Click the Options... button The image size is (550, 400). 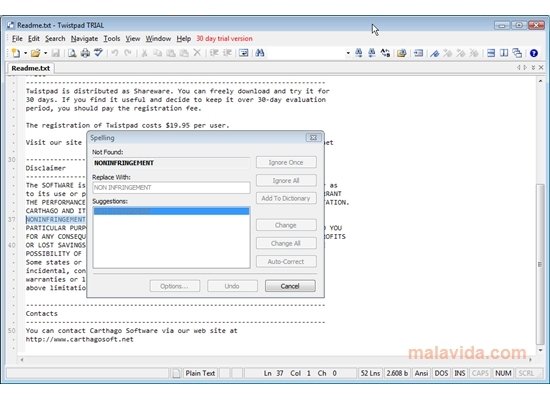click(175, 286)
